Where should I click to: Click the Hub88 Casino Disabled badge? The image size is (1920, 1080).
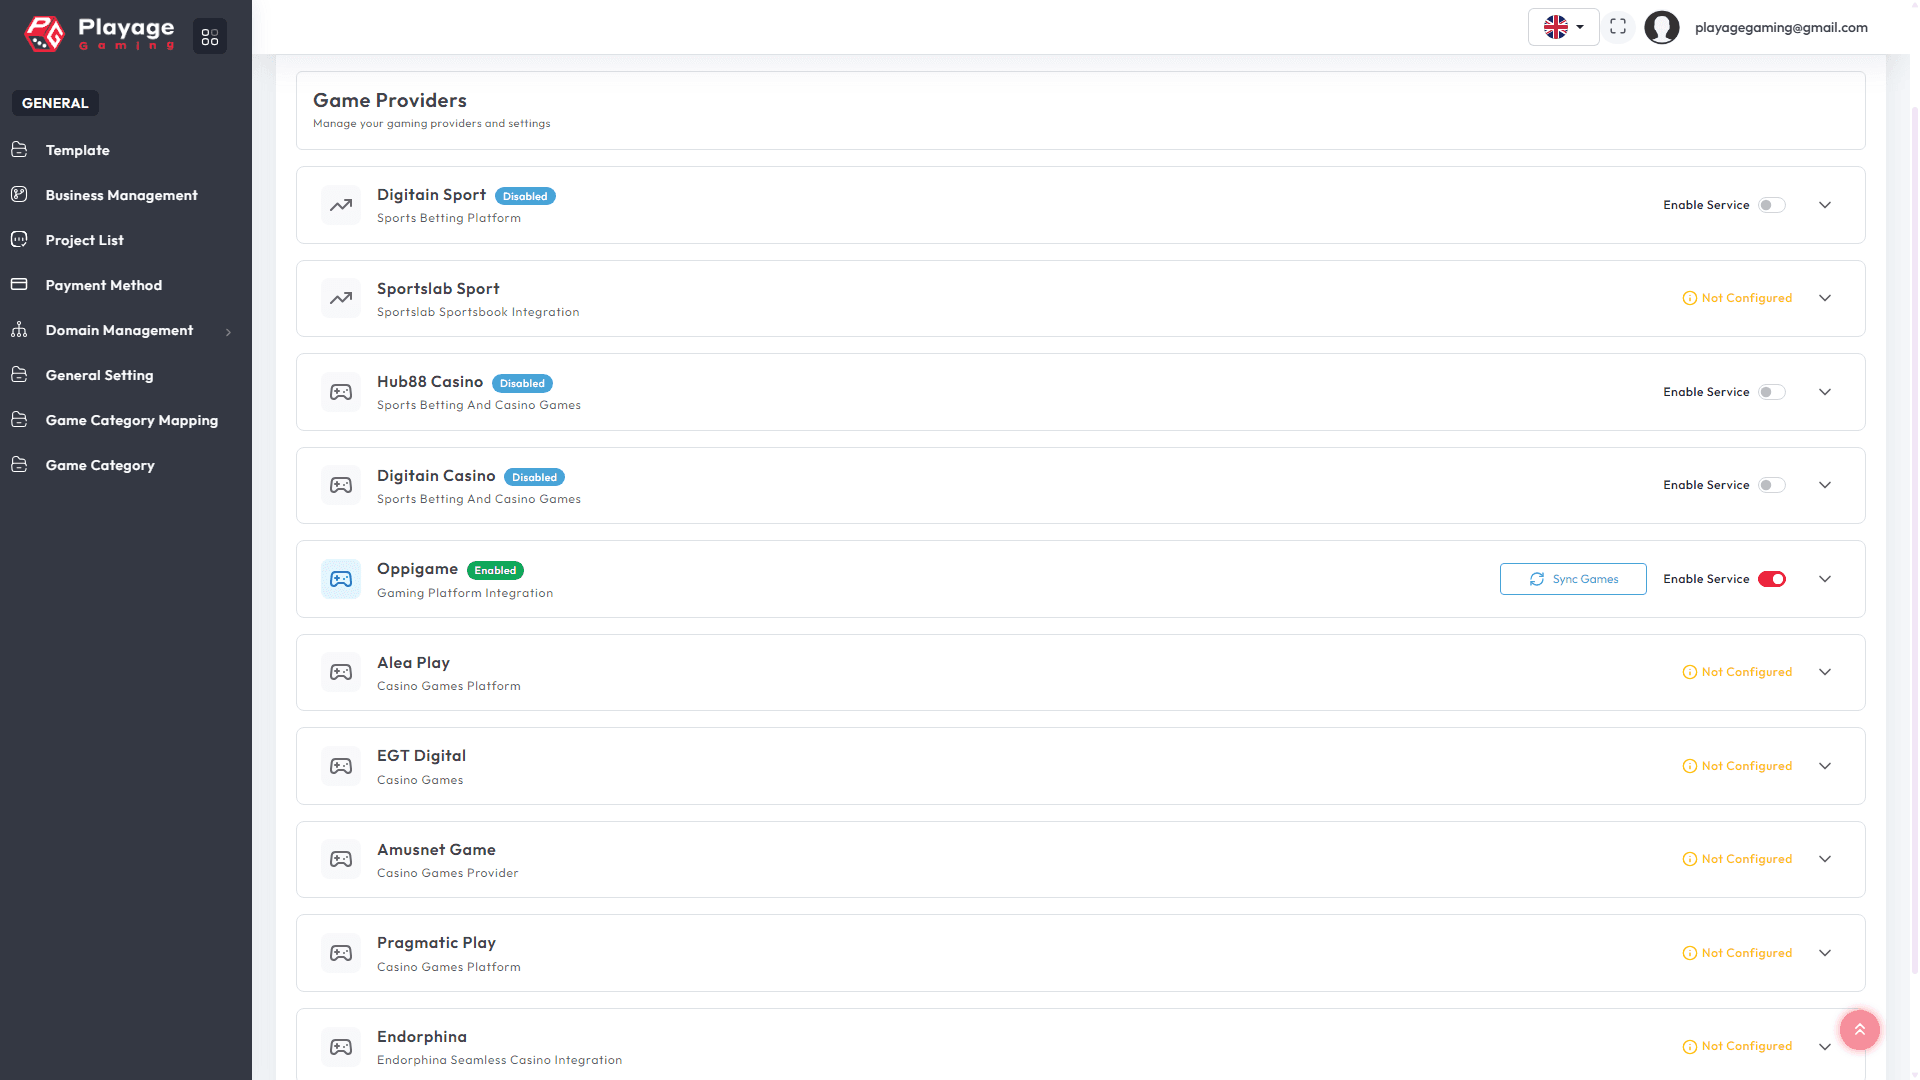(522, 383)
